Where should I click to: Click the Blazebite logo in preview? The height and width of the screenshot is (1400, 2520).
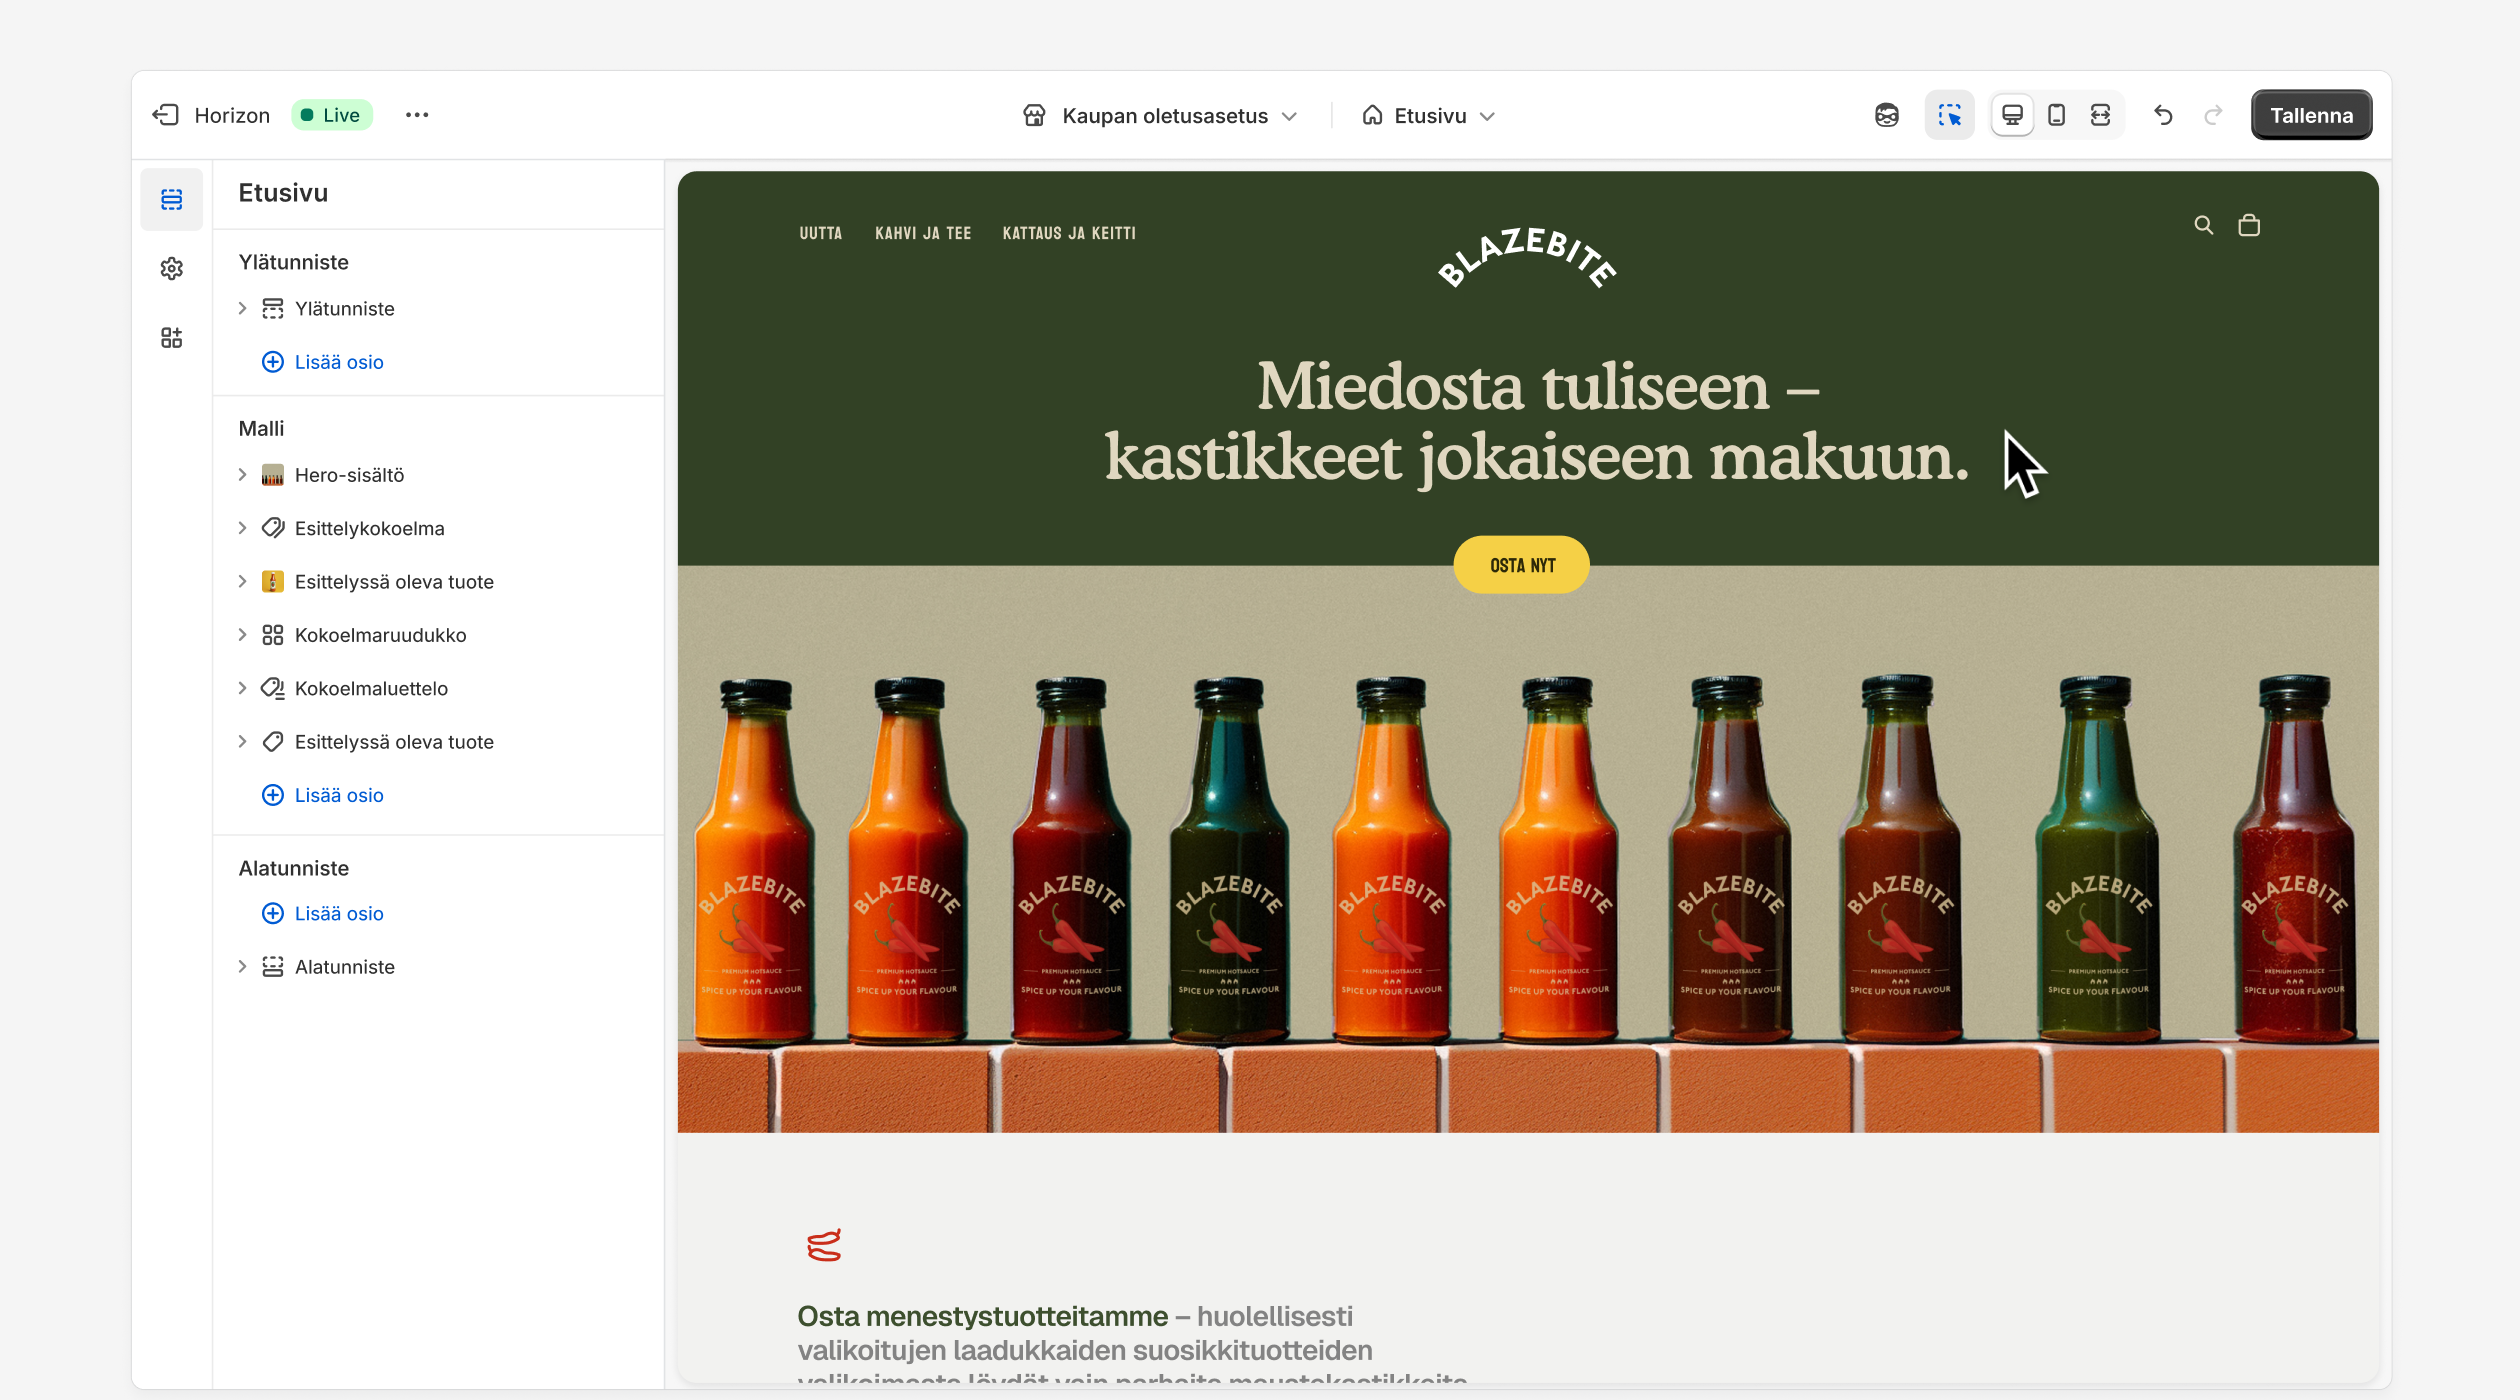coord(1526,257)
